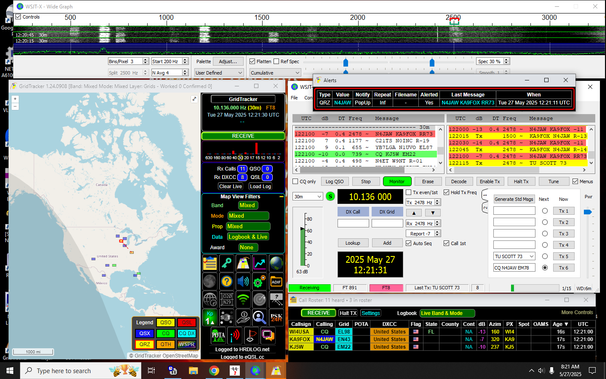Click the blue speaker audio alerts icon
The image size is (606, 379).
tap(243, 281)
